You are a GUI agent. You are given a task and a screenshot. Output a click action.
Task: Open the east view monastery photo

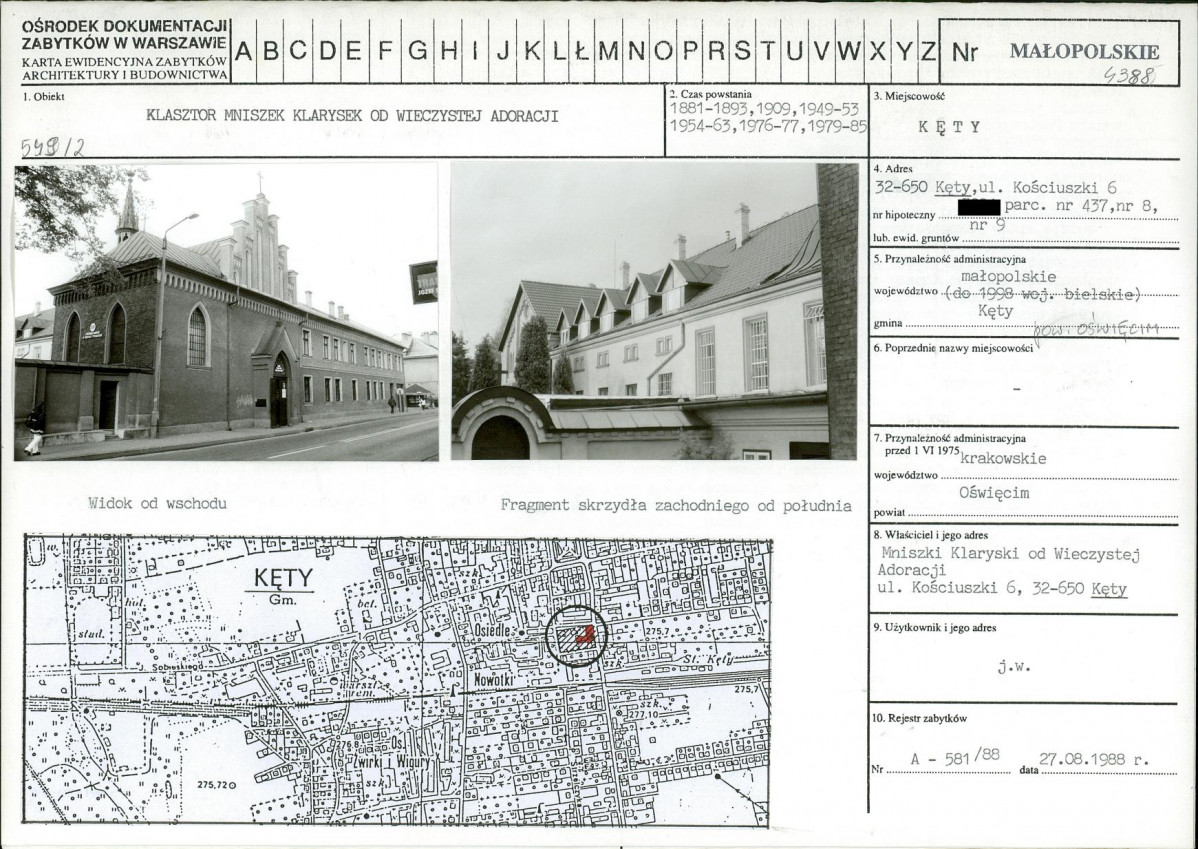[226, 312]
